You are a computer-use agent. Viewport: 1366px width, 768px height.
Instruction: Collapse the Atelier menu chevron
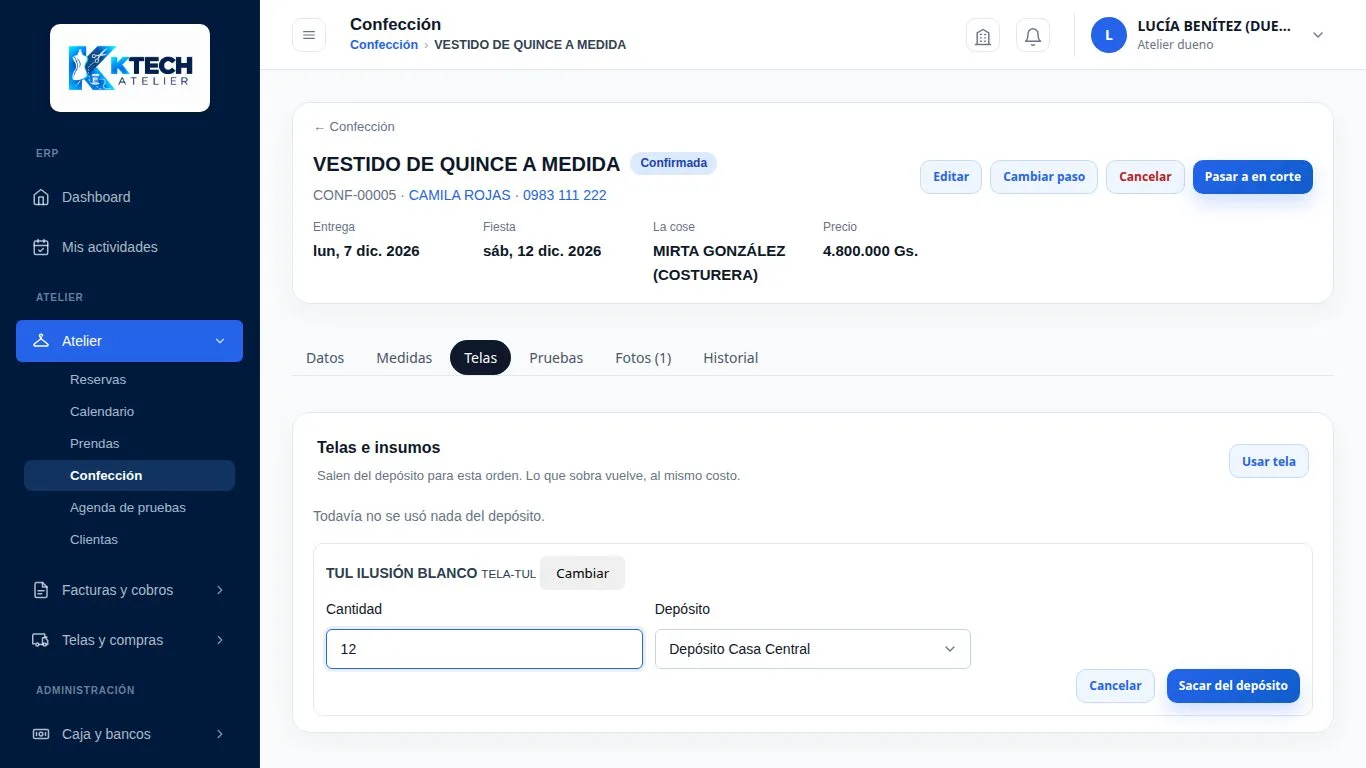(x=220, y=341)
